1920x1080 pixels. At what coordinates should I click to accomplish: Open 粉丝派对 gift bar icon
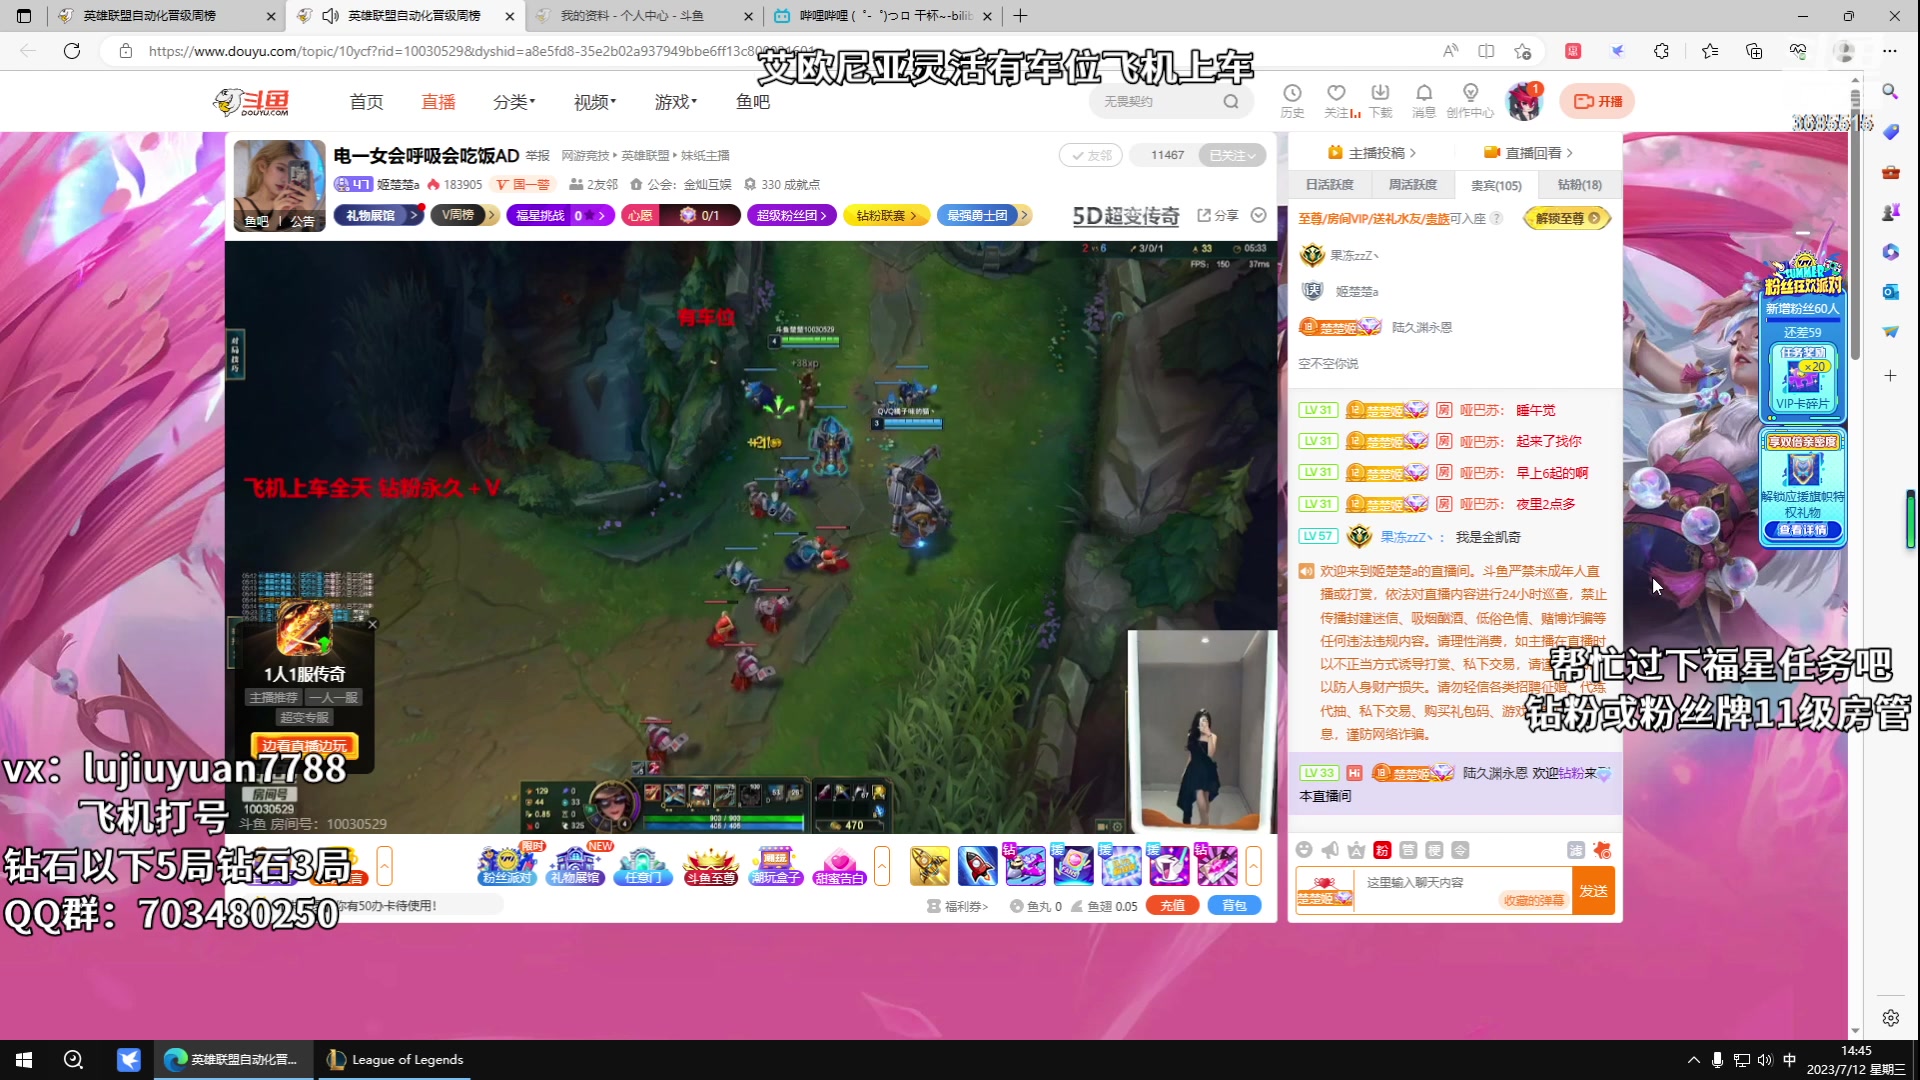[x=507, y=865]
